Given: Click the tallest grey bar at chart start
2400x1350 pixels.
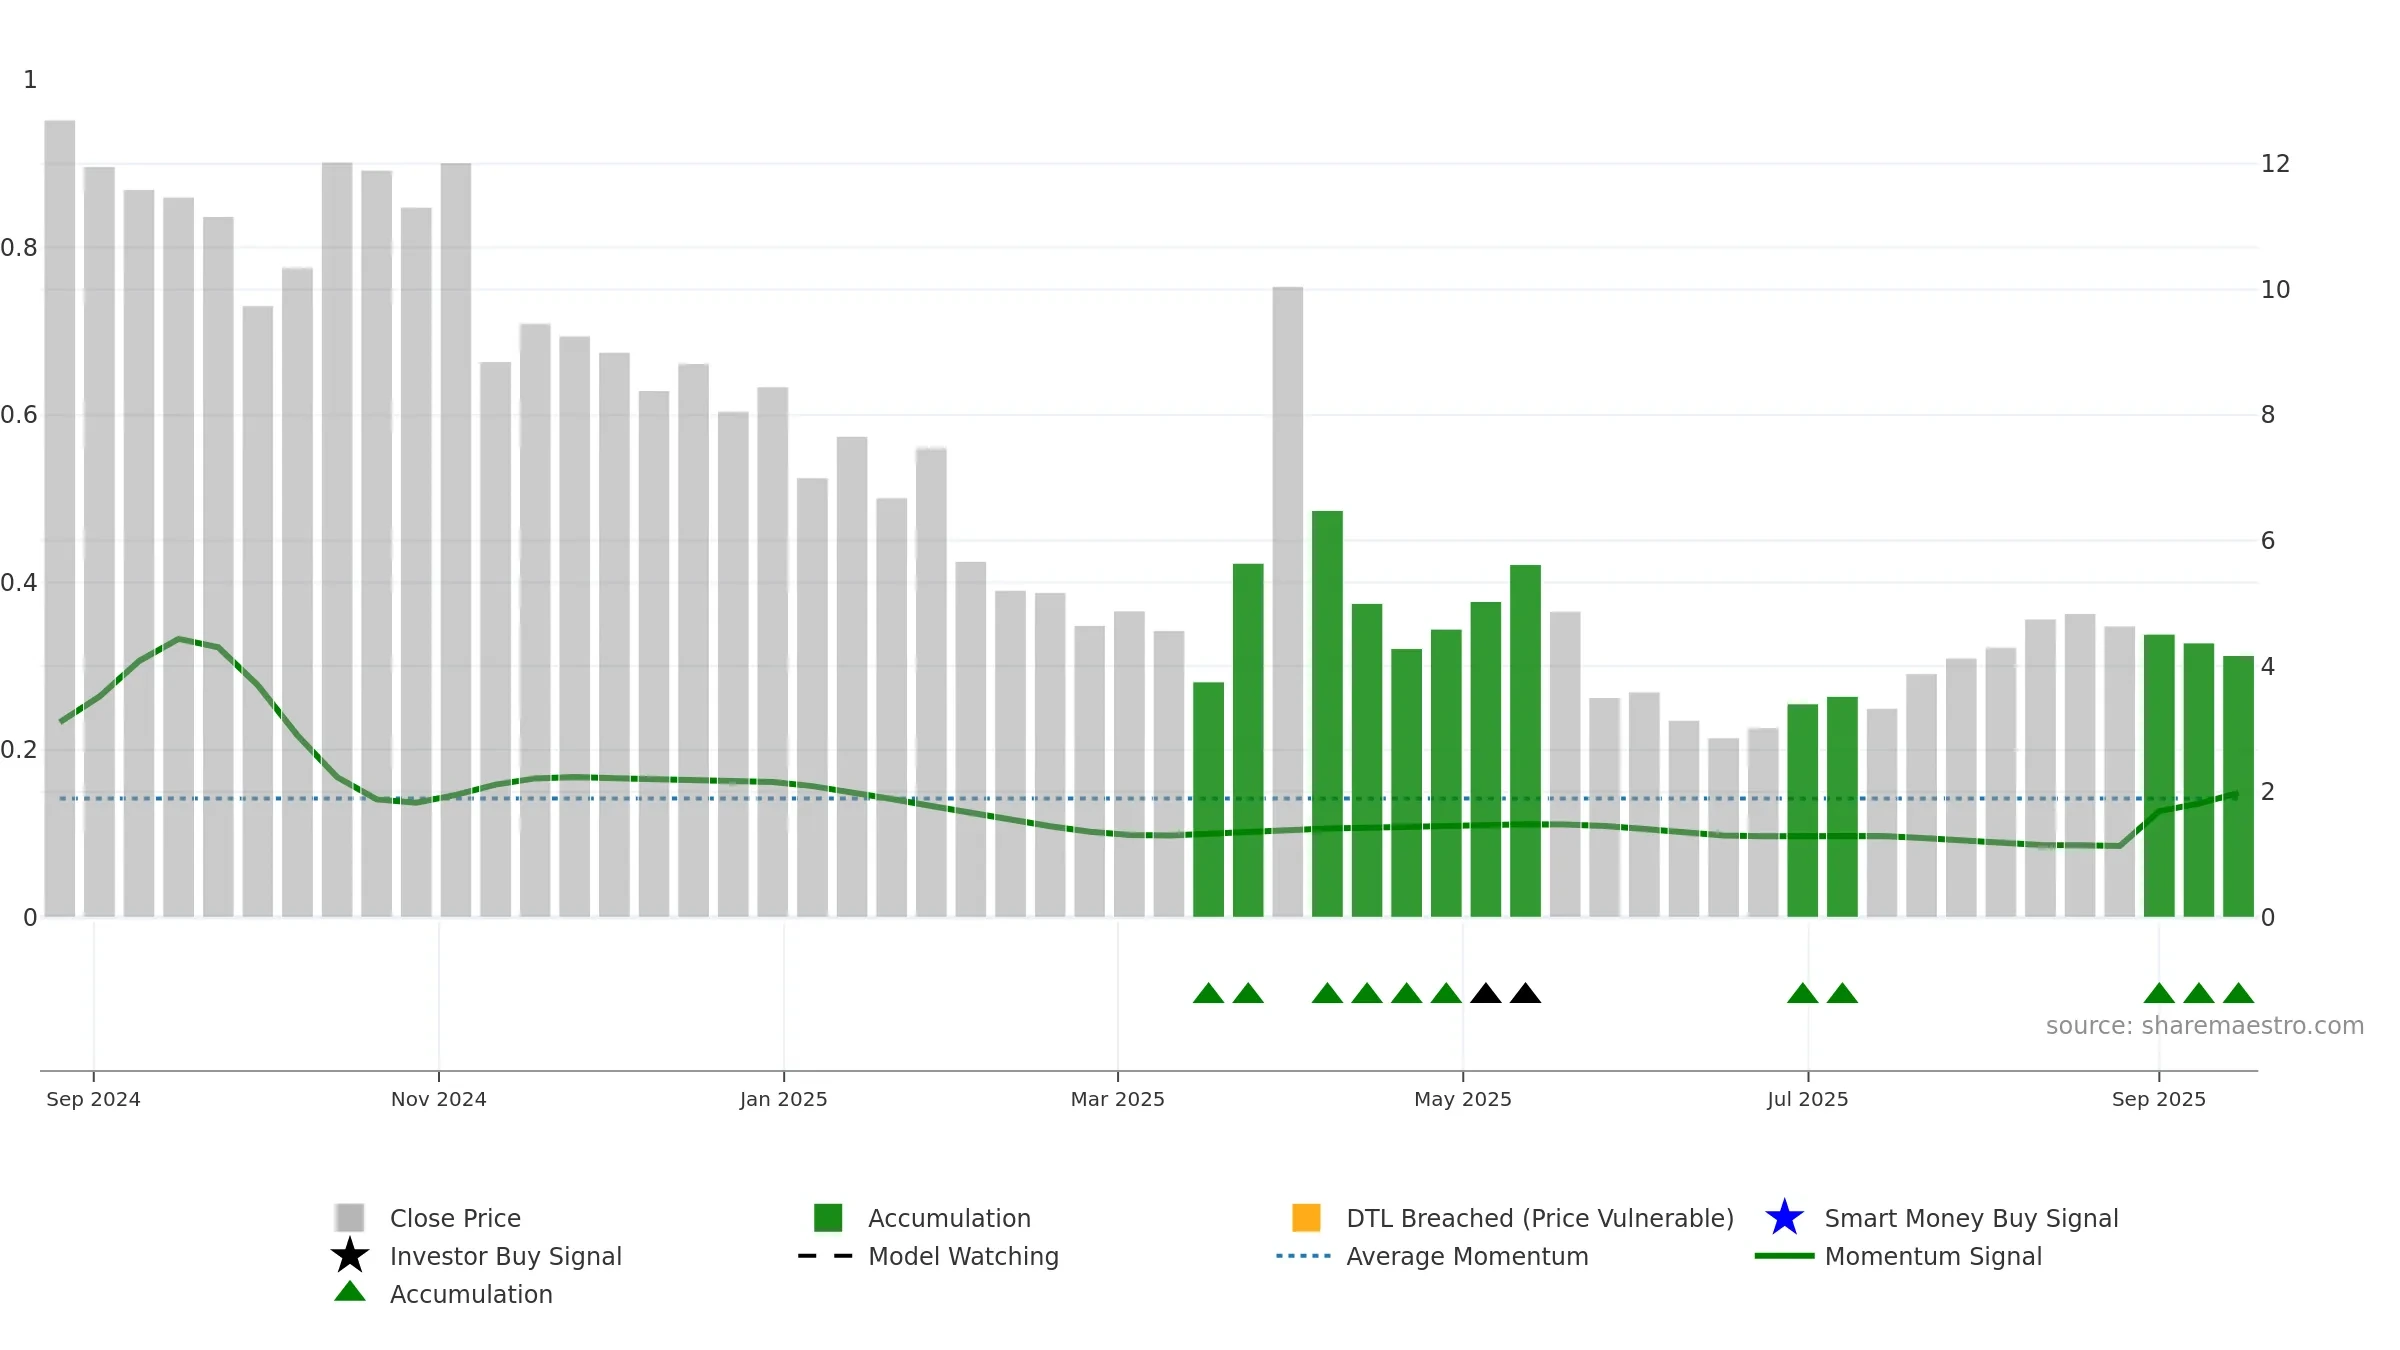Looking at the screenshot, I should pos(60,518).
